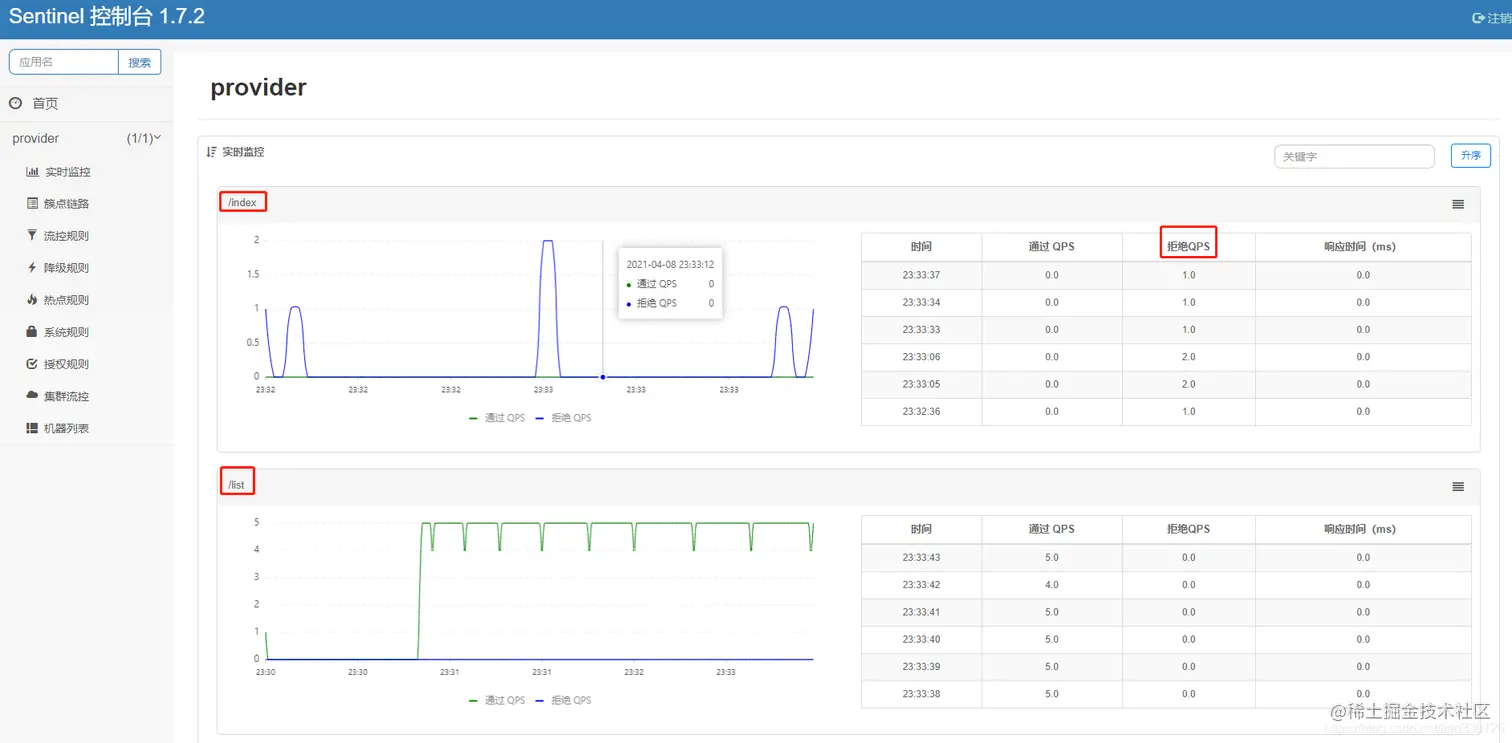Open the /list chart hamburger menu
The image size is (1512, 743).
(1458, 486)
